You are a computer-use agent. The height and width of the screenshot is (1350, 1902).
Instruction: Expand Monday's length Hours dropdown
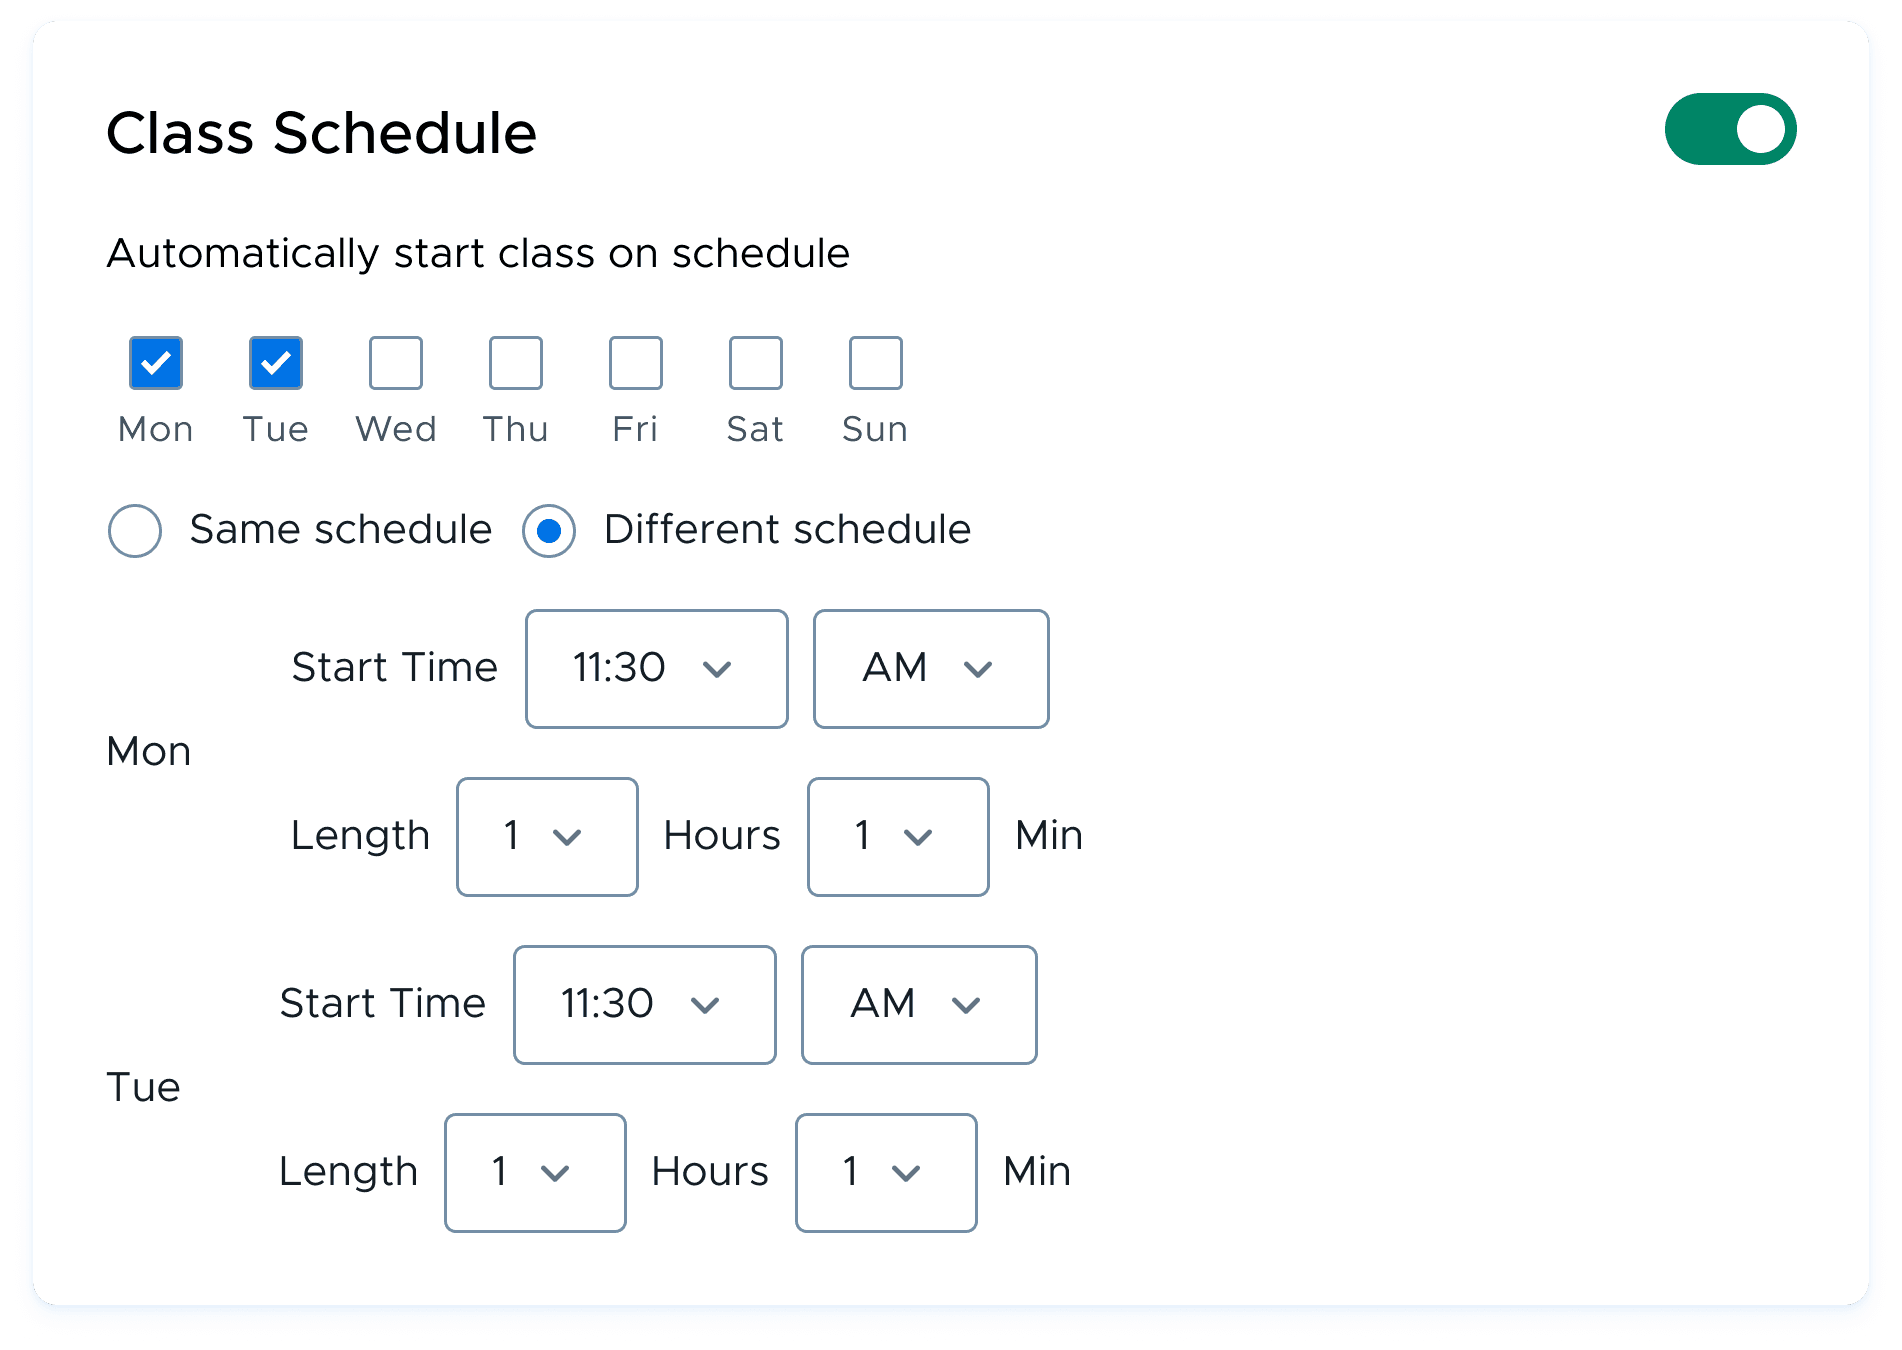click(x=547, y=837)
